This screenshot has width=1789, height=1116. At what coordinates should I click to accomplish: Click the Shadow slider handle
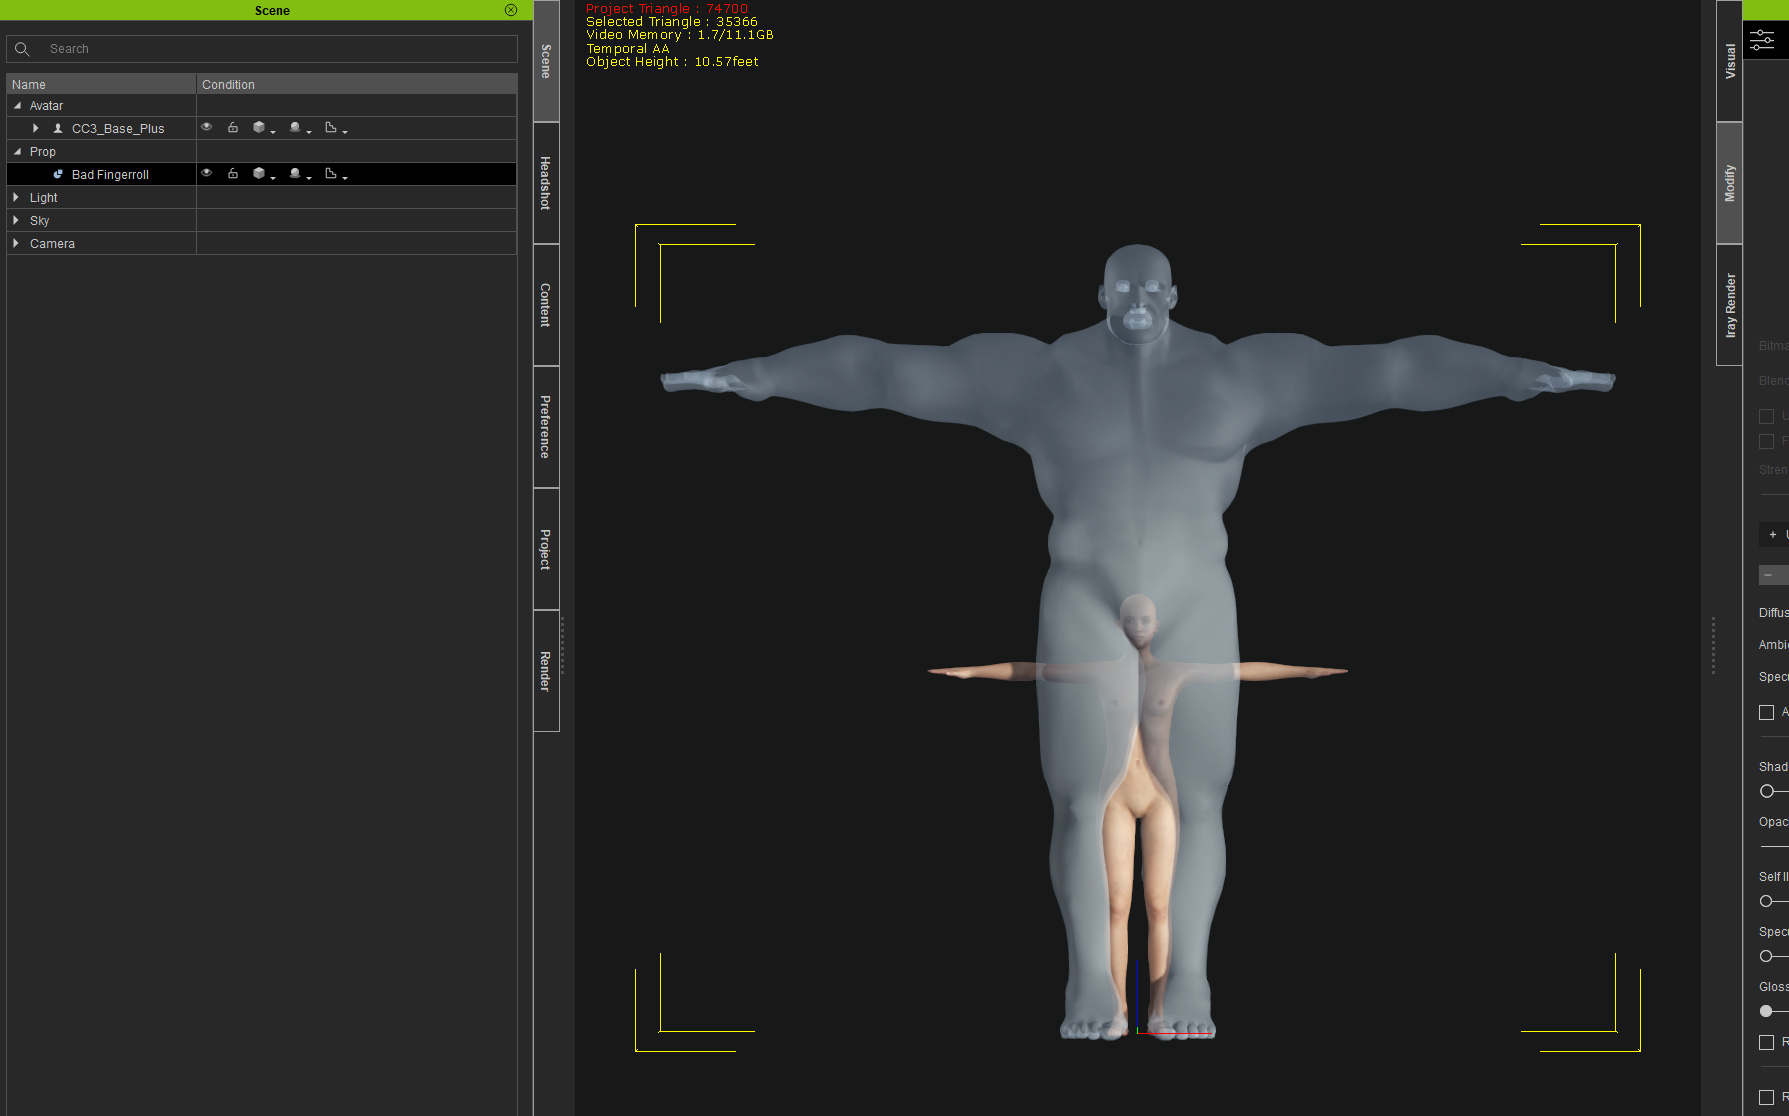point(1767,791)
